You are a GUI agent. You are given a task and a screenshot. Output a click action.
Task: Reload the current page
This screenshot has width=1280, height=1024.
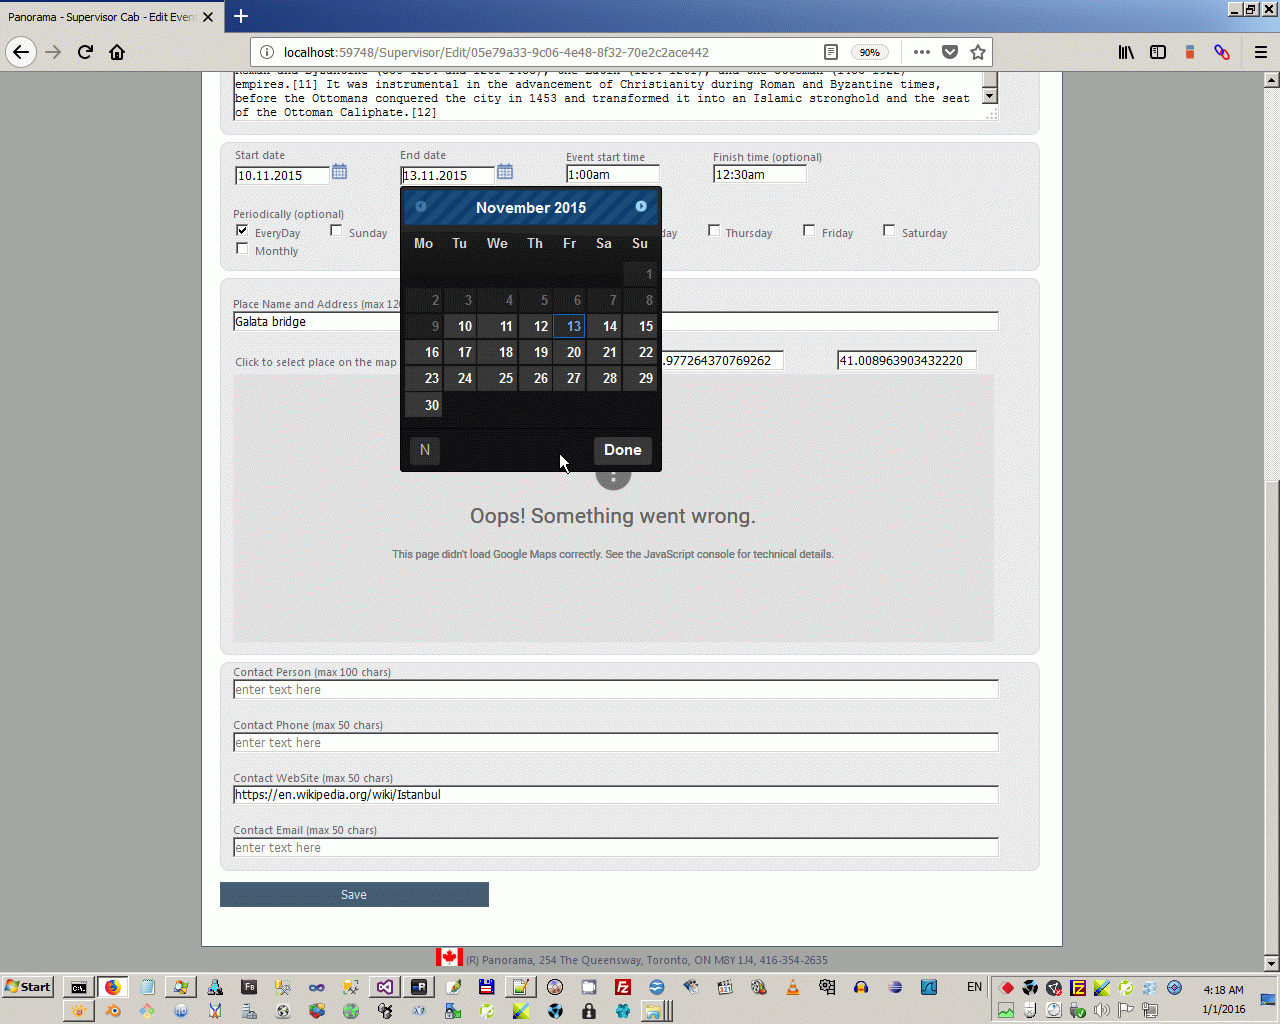pyautogui.click(x=85, y=52)
